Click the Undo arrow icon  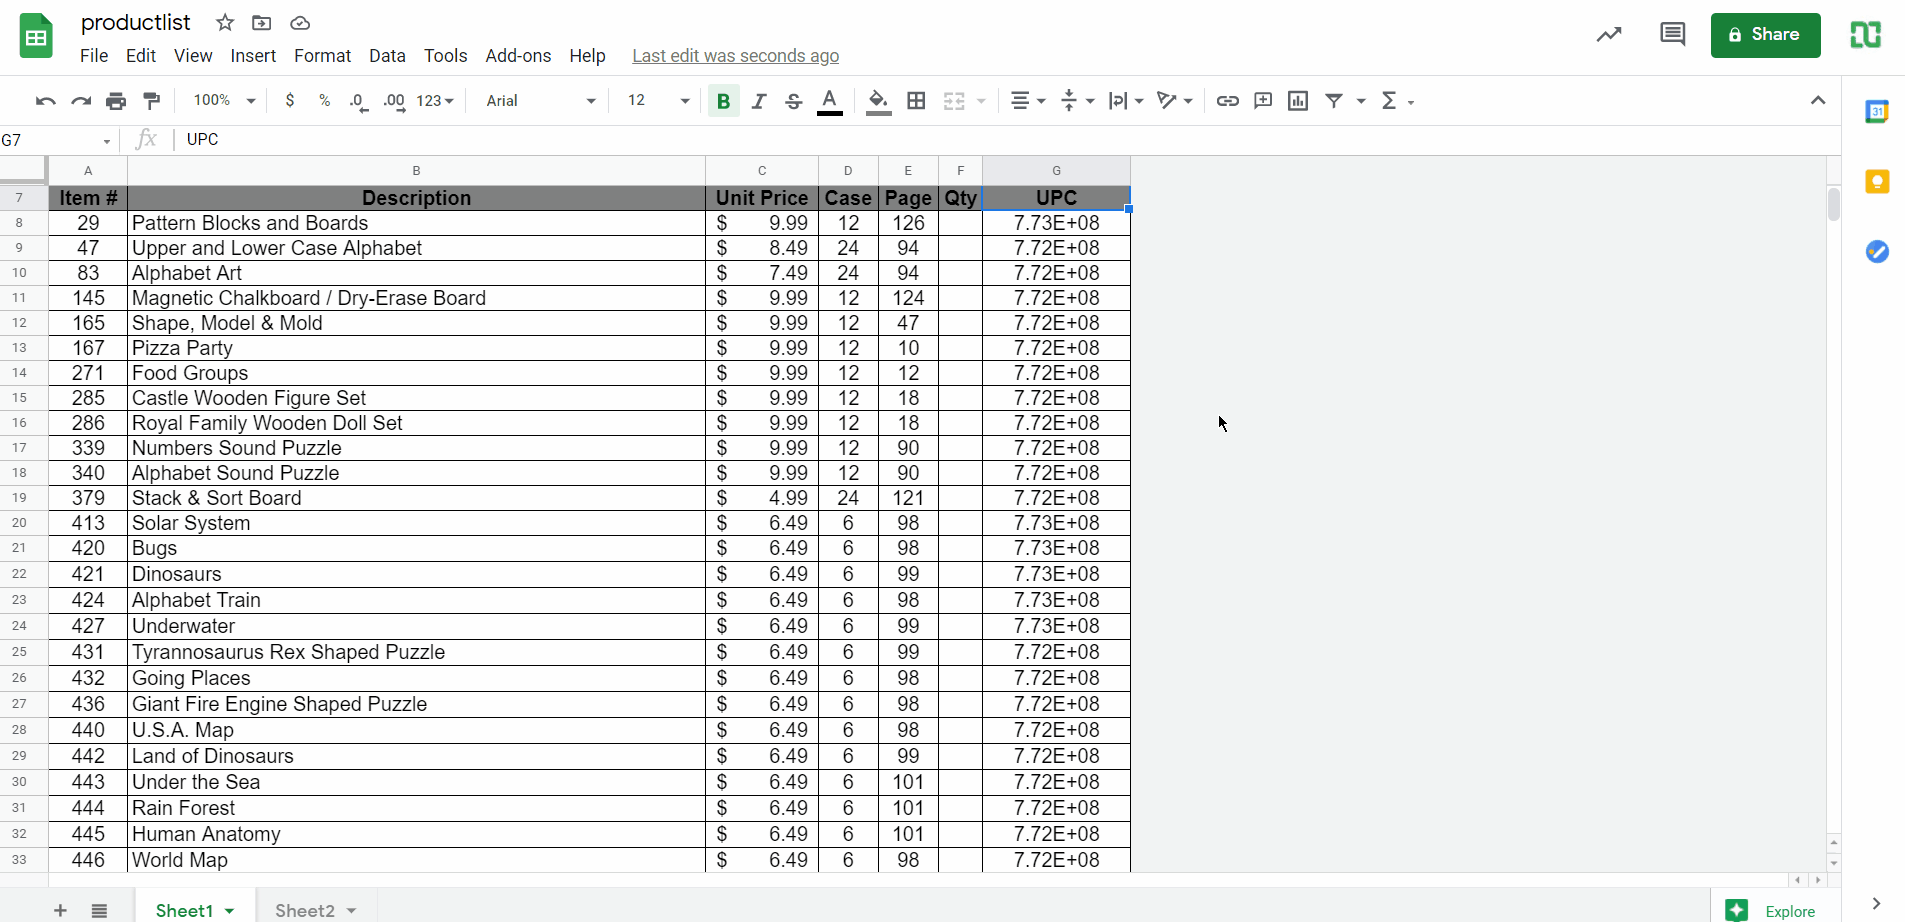pos(45,101)
